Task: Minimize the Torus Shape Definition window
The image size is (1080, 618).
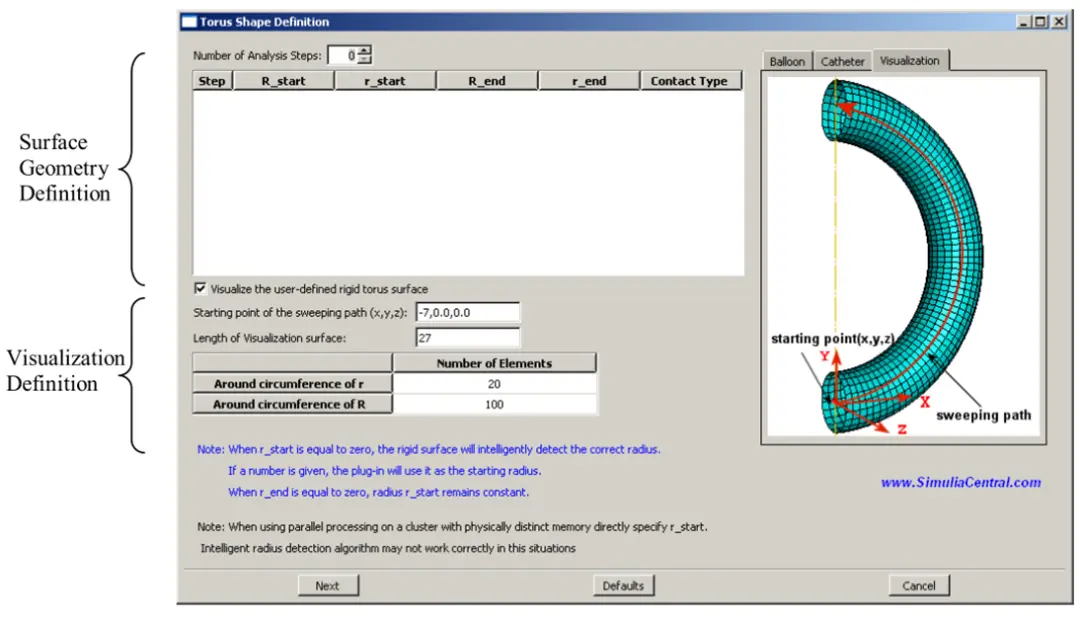Action: tap(1024, 21)
